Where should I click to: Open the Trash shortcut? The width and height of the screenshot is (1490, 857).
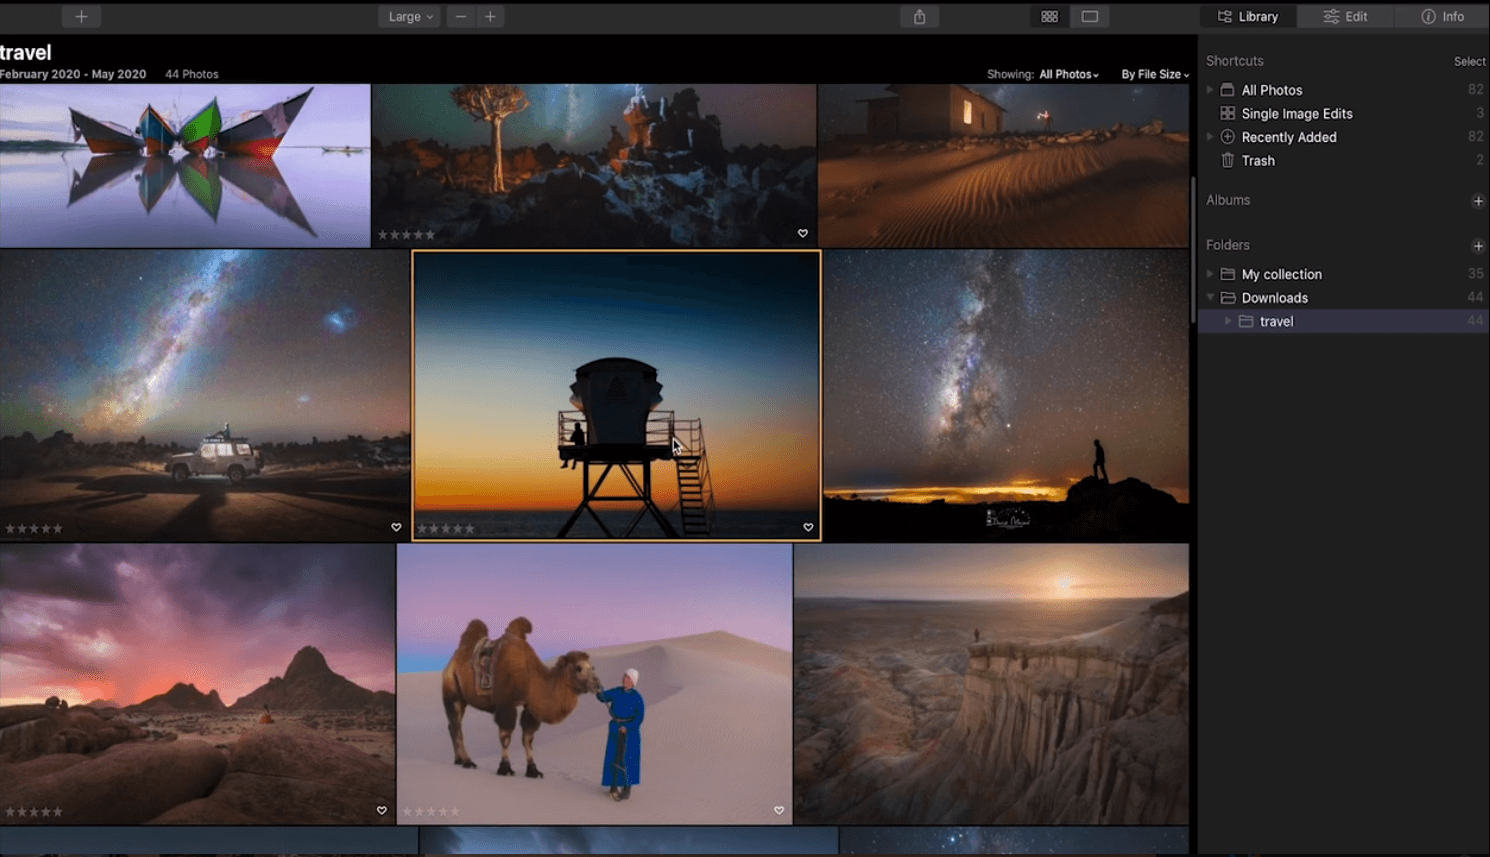pyautogui.click(x=1257, y=160)
